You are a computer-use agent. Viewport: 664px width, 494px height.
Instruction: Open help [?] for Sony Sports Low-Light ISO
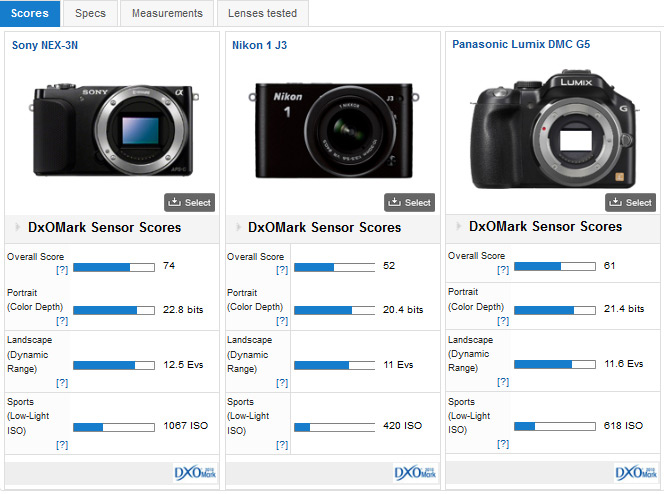tap(62, 444)
